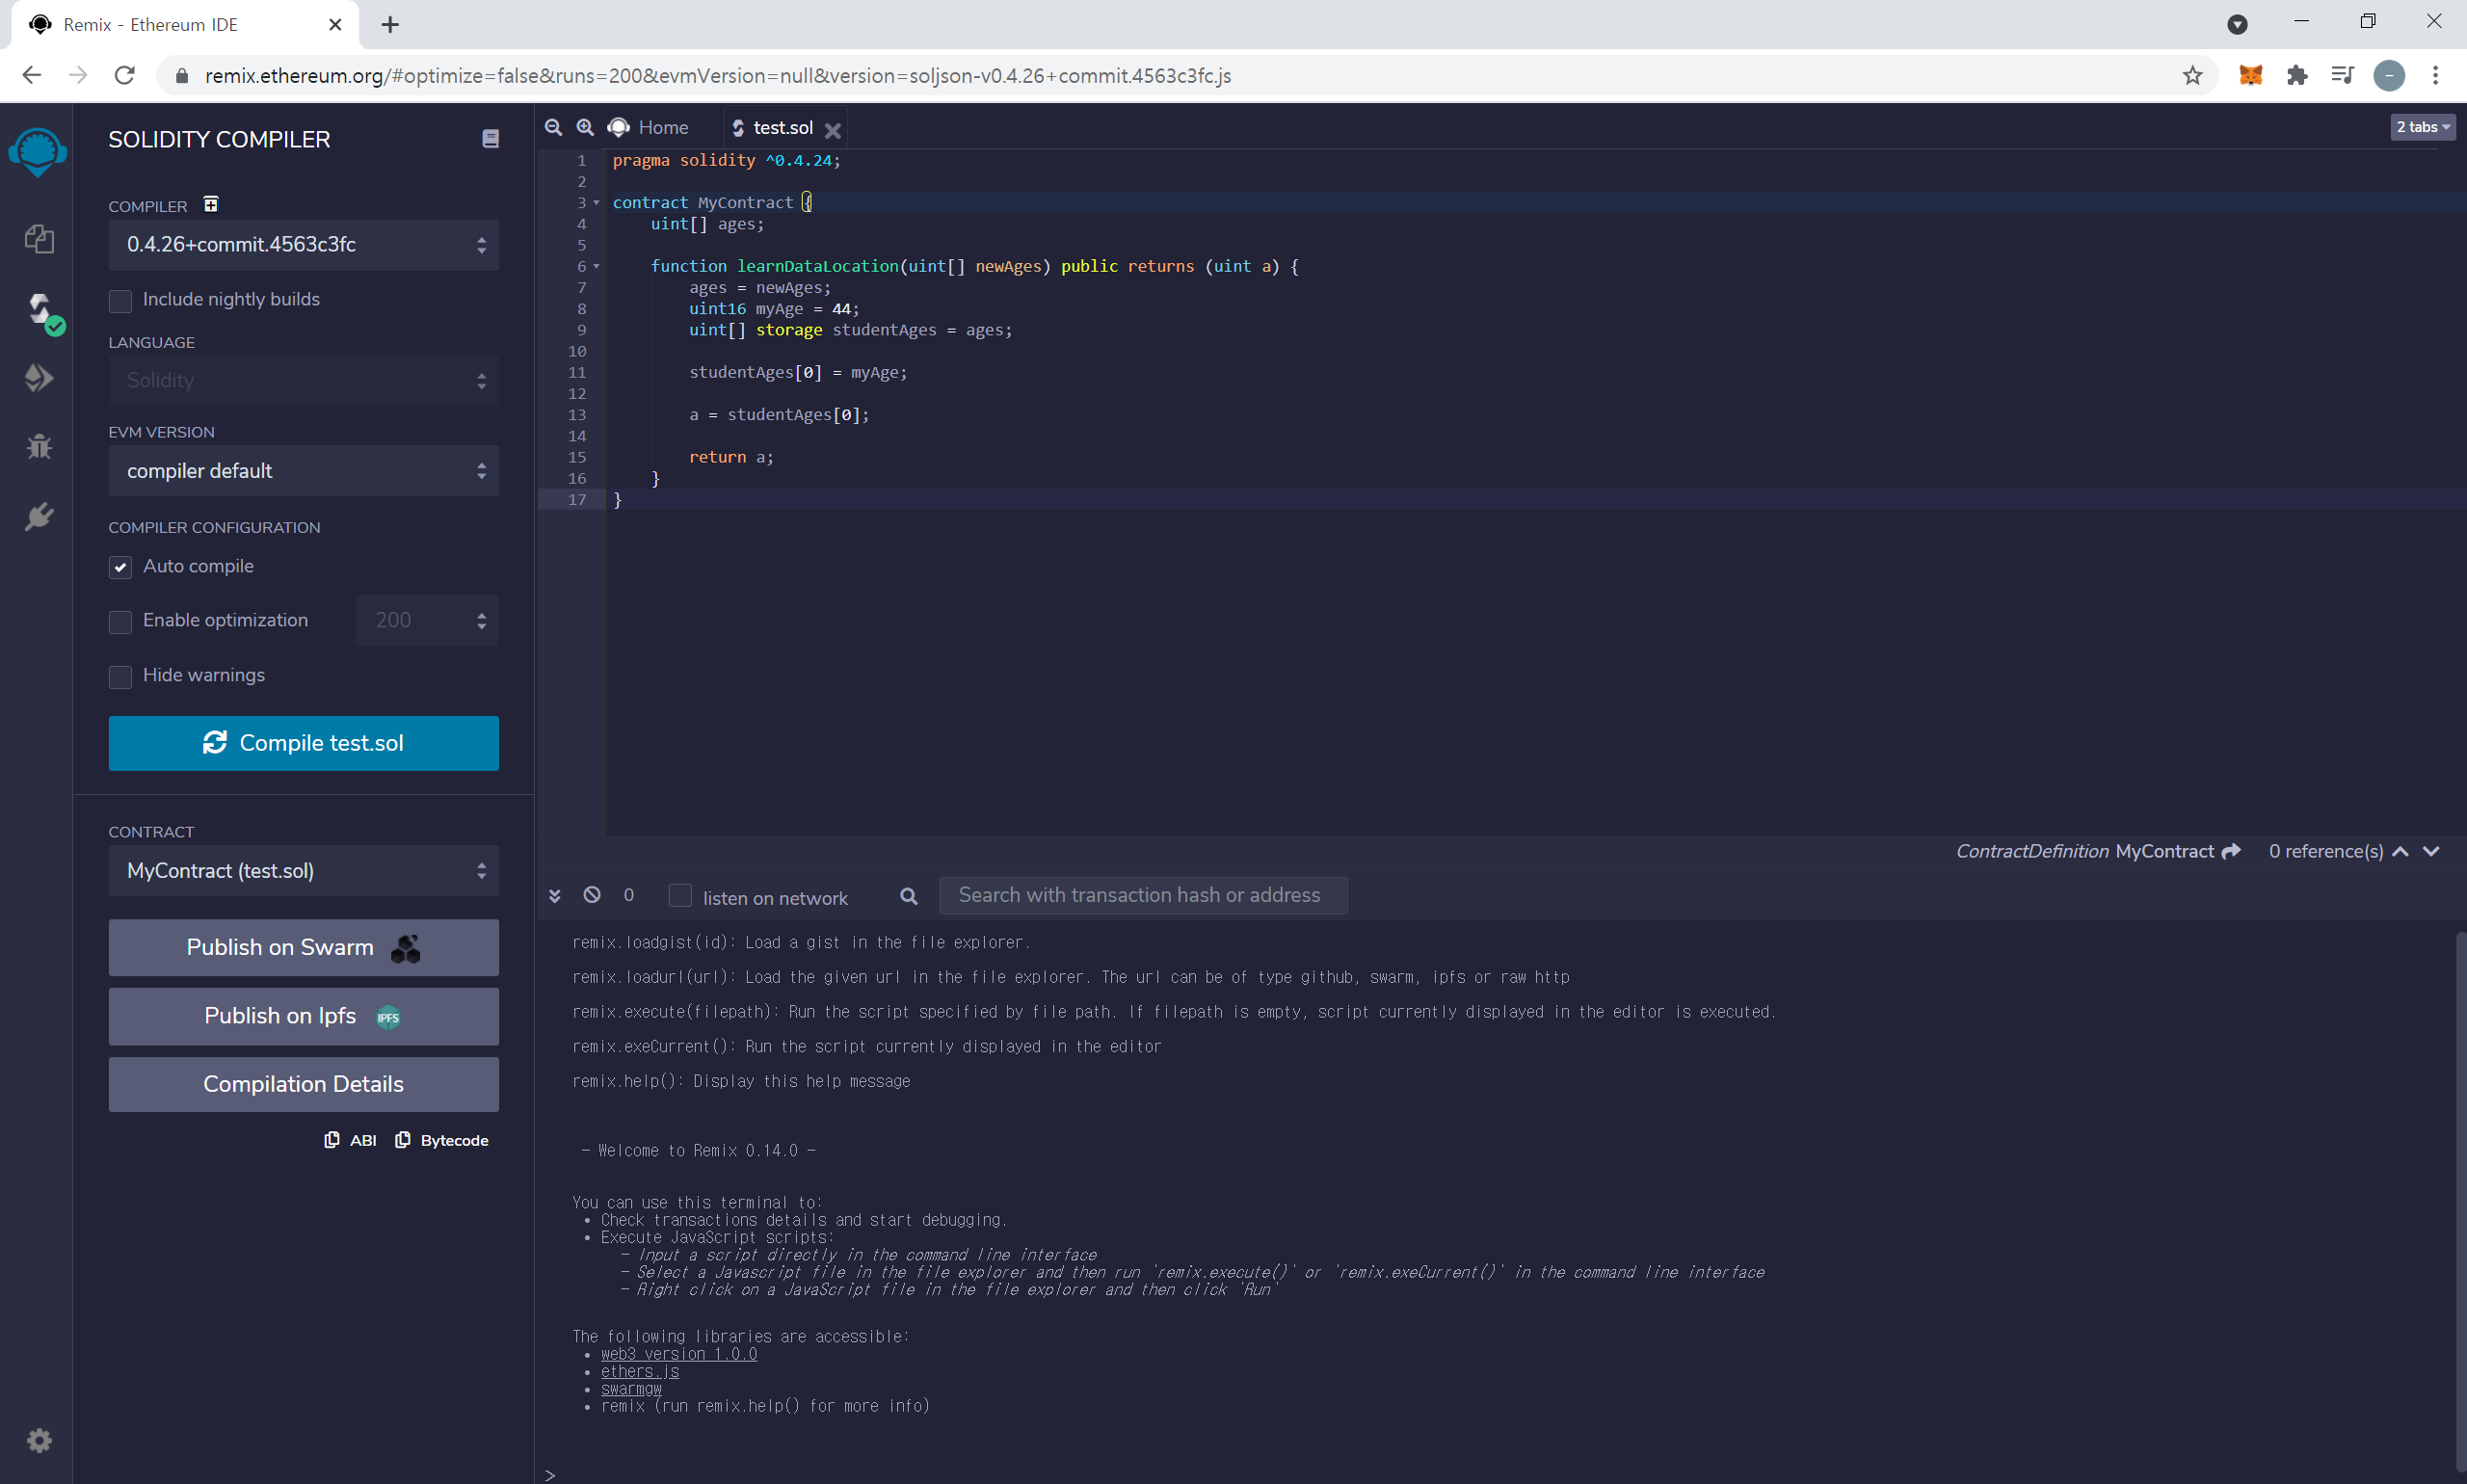
Task: Open the 2 tabs list menu
Action: [2421, 127]
